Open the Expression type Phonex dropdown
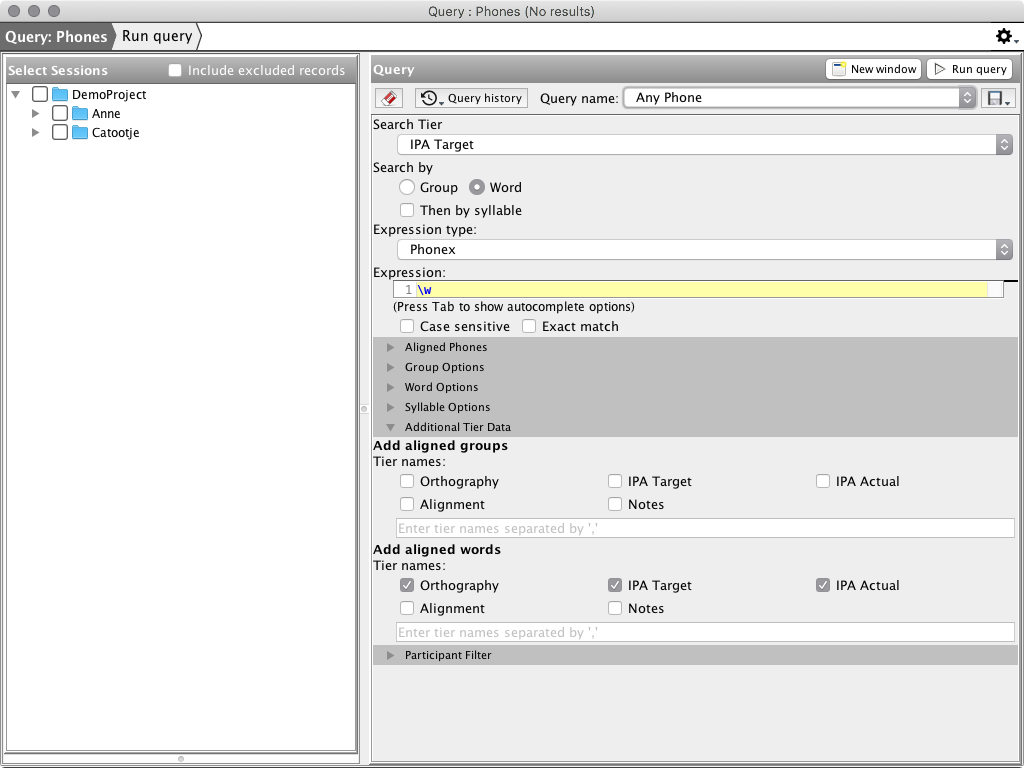The width and height of the screenshot is (1024, 768). point(704,250)
